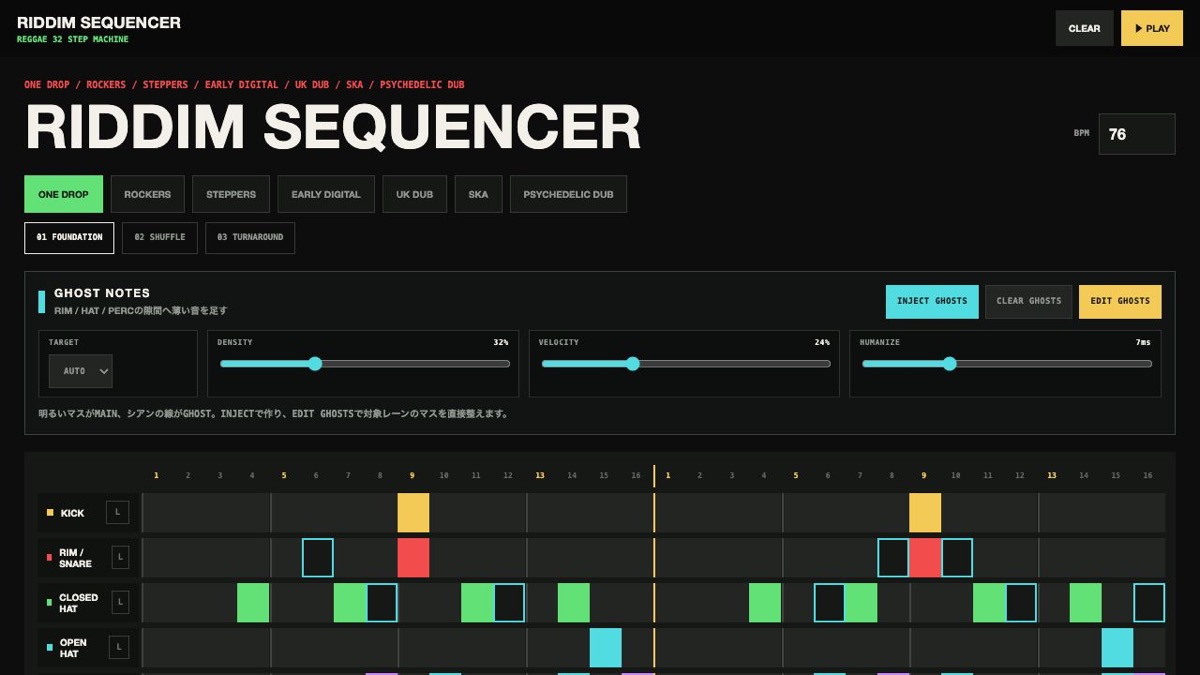The width and height of the screenshot is (1200, 675).
Task: Toggle Rim / Snare ghost step 8 second bar
Action: pos(893,558)
